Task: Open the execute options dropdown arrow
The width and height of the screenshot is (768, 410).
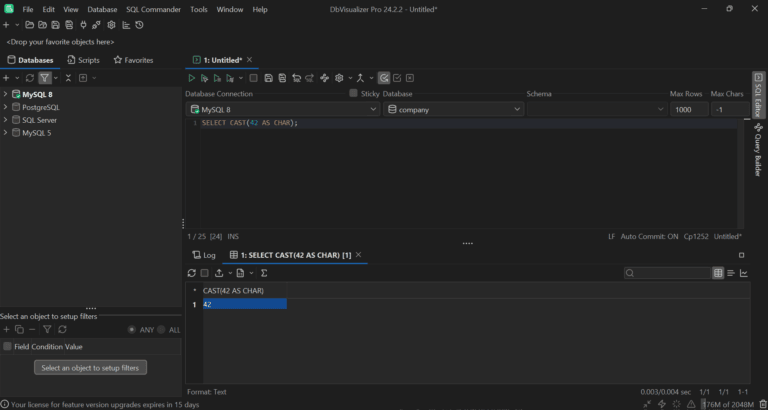Action: tap(240, 78)
